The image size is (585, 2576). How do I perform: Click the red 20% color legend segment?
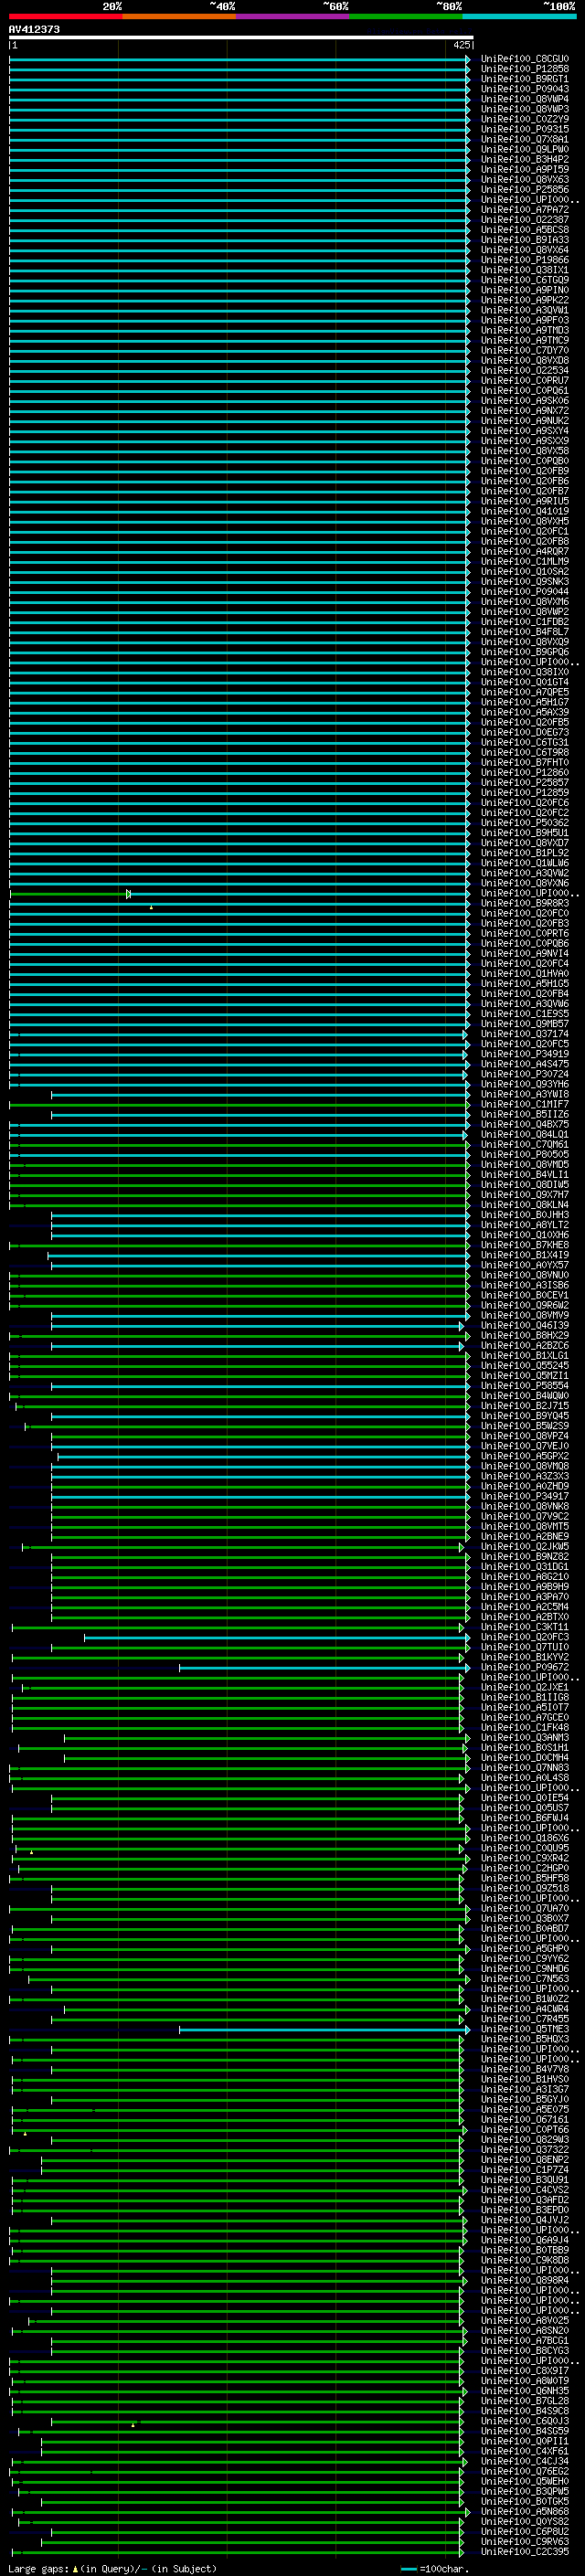[x=65, y=16]
